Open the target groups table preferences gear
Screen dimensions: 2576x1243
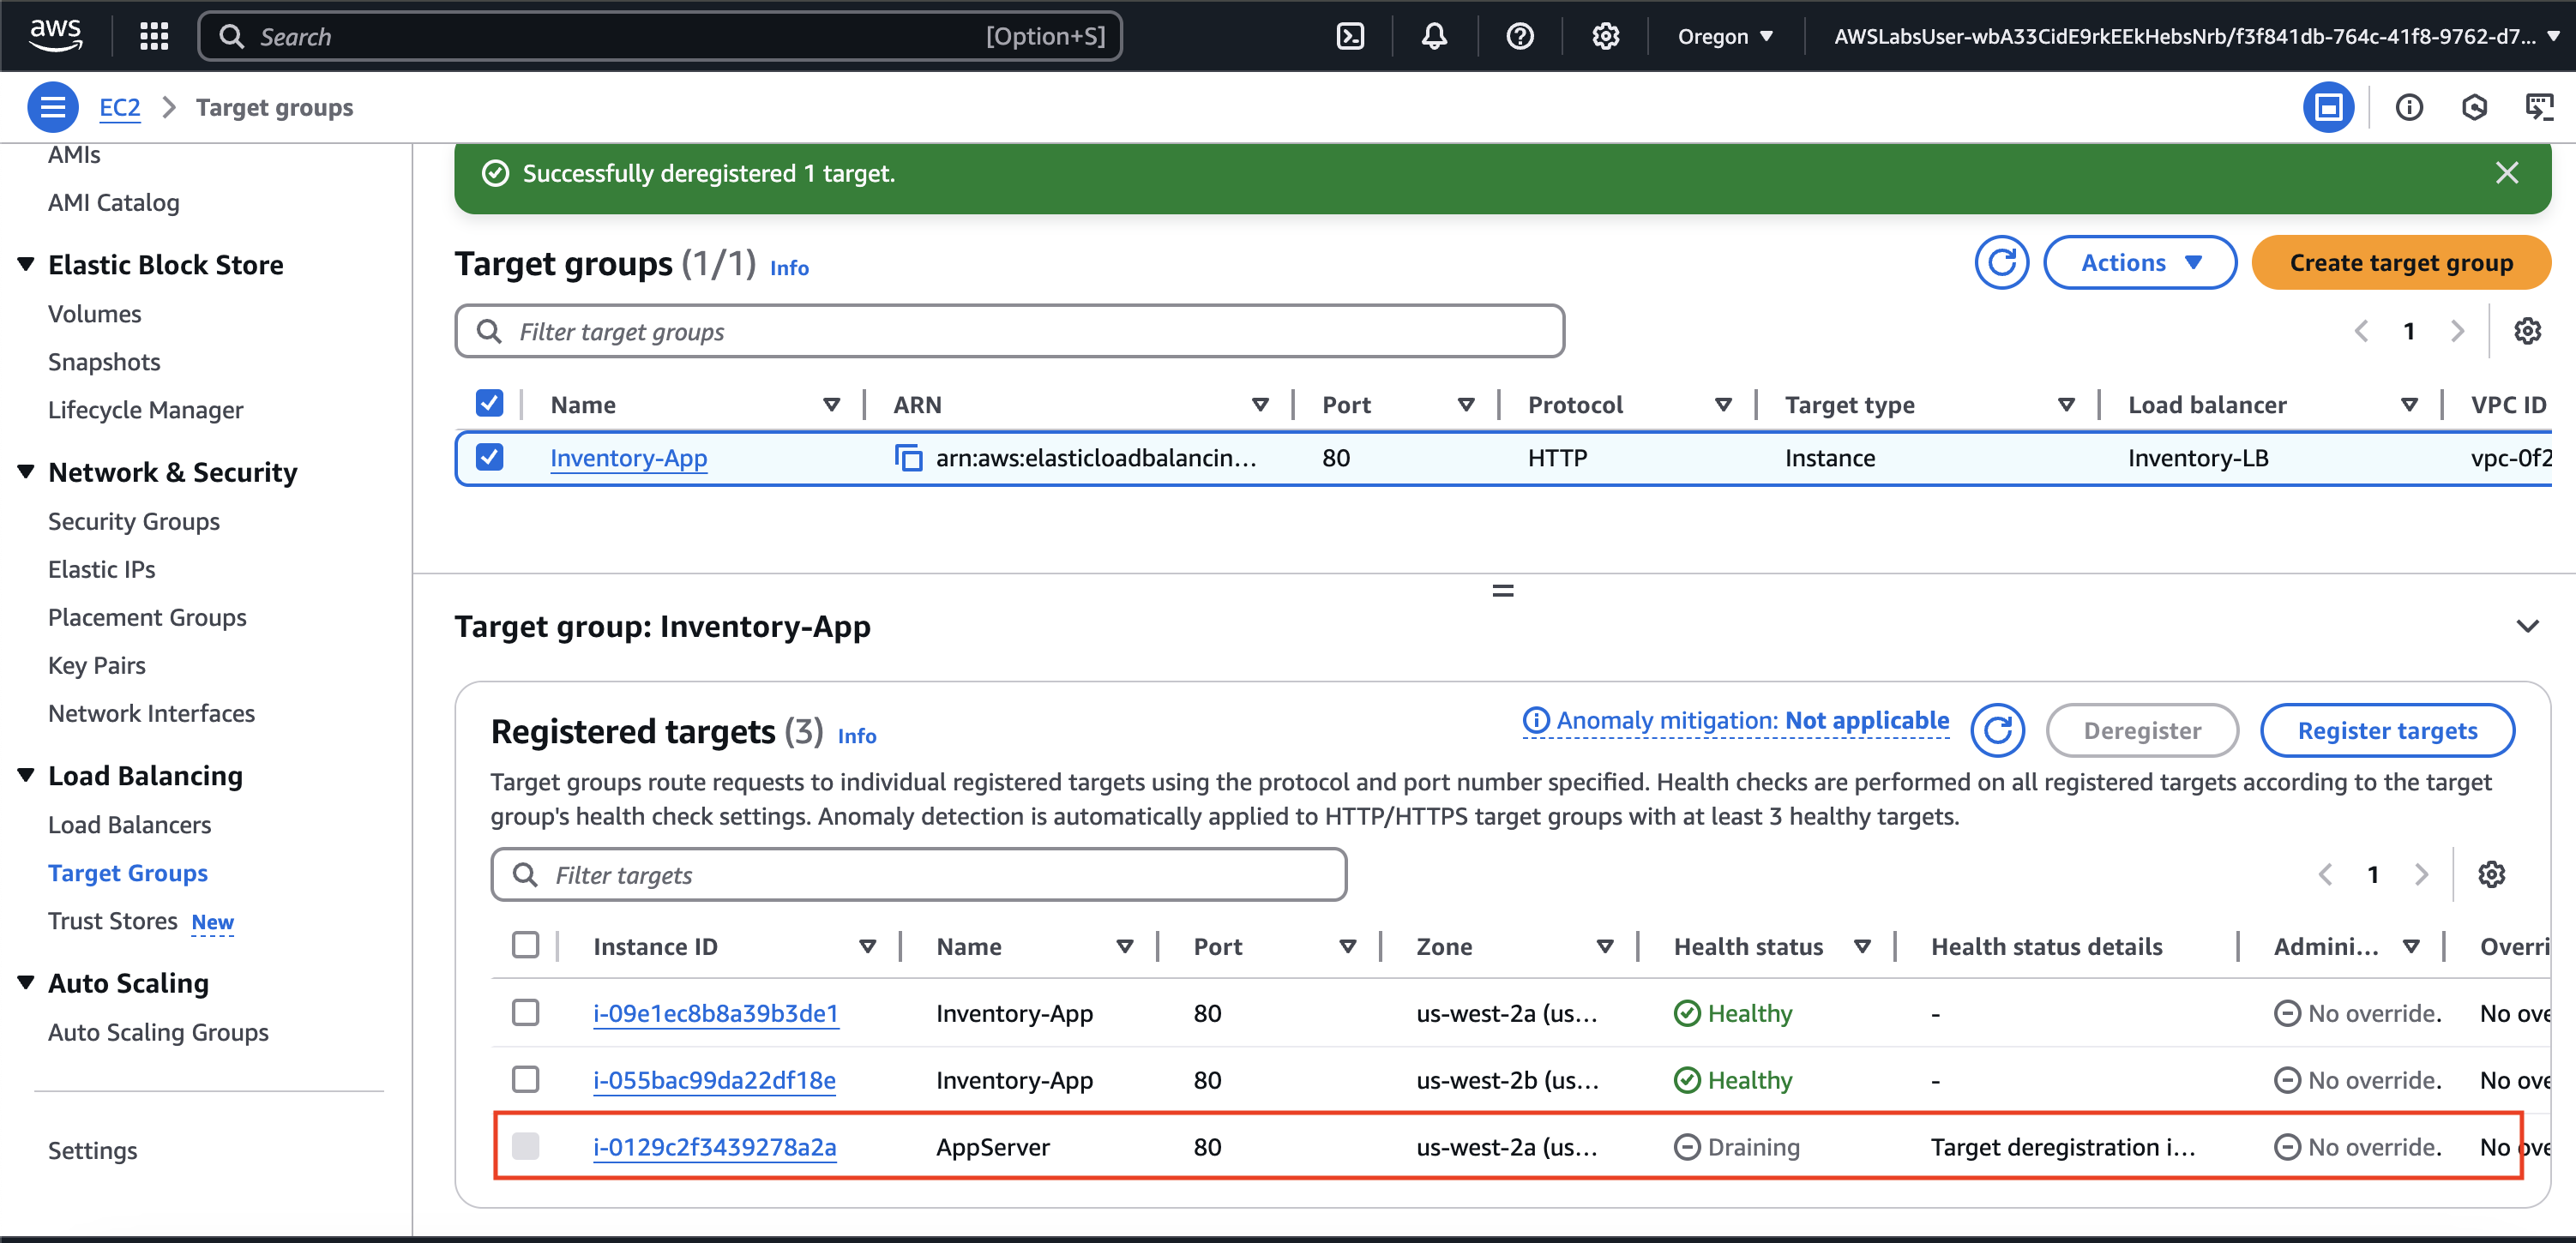2527,331
